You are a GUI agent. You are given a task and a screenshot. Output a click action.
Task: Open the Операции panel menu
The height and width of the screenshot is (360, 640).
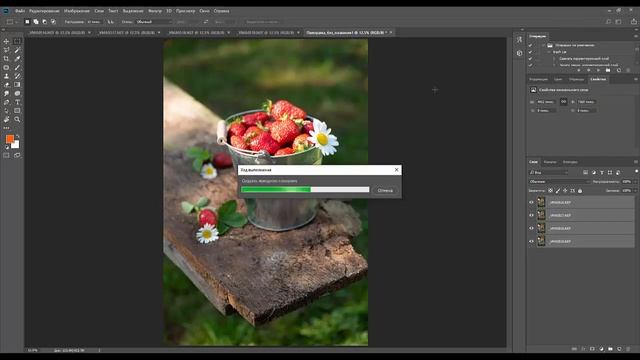click(636, 36)
